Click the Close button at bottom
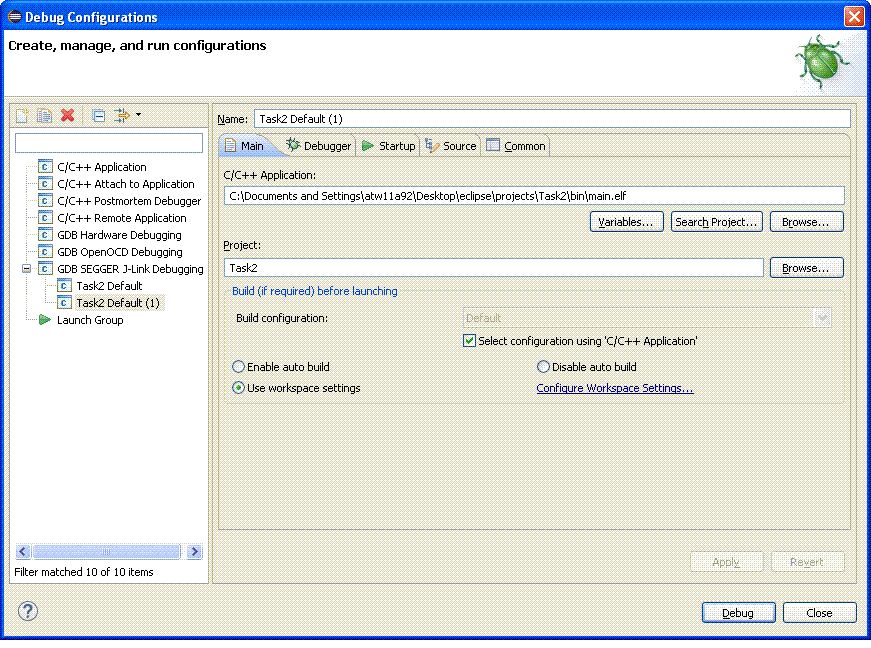871x648 pixels. (820, 612)
